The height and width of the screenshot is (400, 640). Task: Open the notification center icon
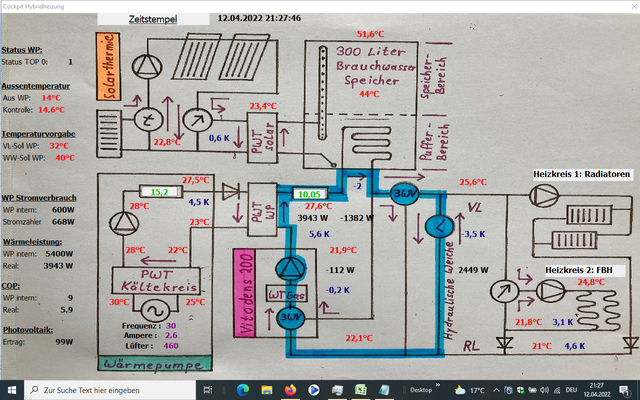click(624, 391)
